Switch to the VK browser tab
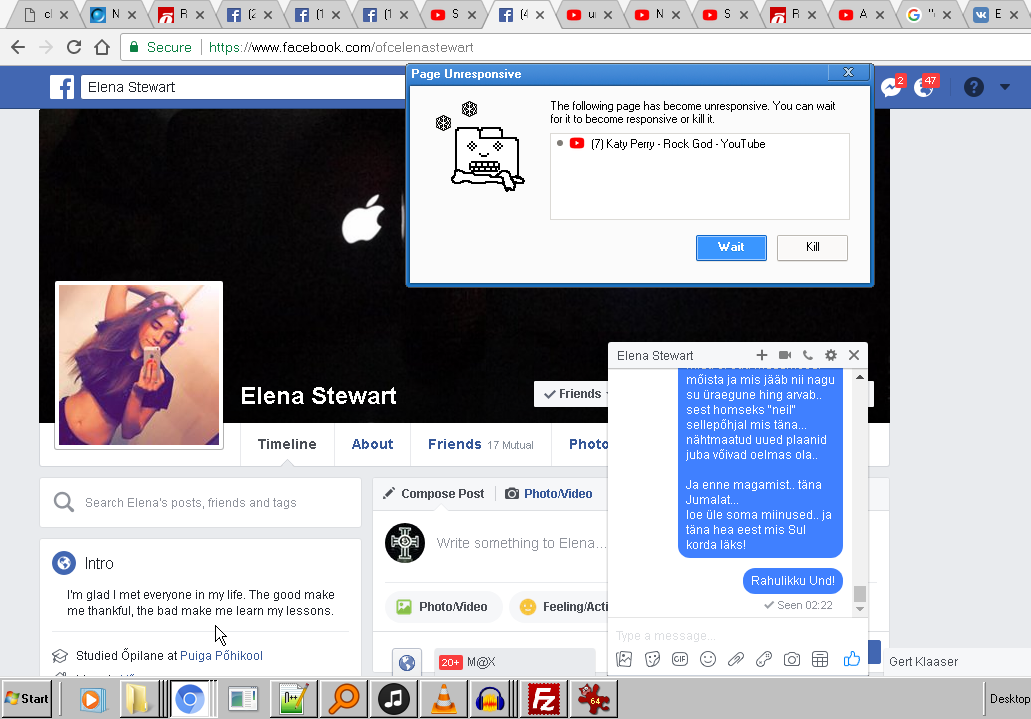1031x719 pixels. click(996, 14)
